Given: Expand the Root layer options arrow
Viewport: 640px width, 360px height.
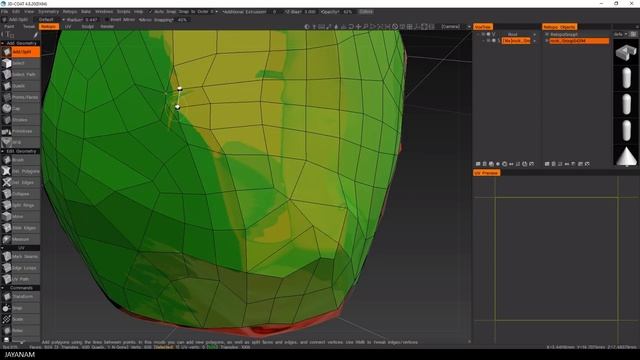Looking at the screenshot, I should tap(535, 35).
